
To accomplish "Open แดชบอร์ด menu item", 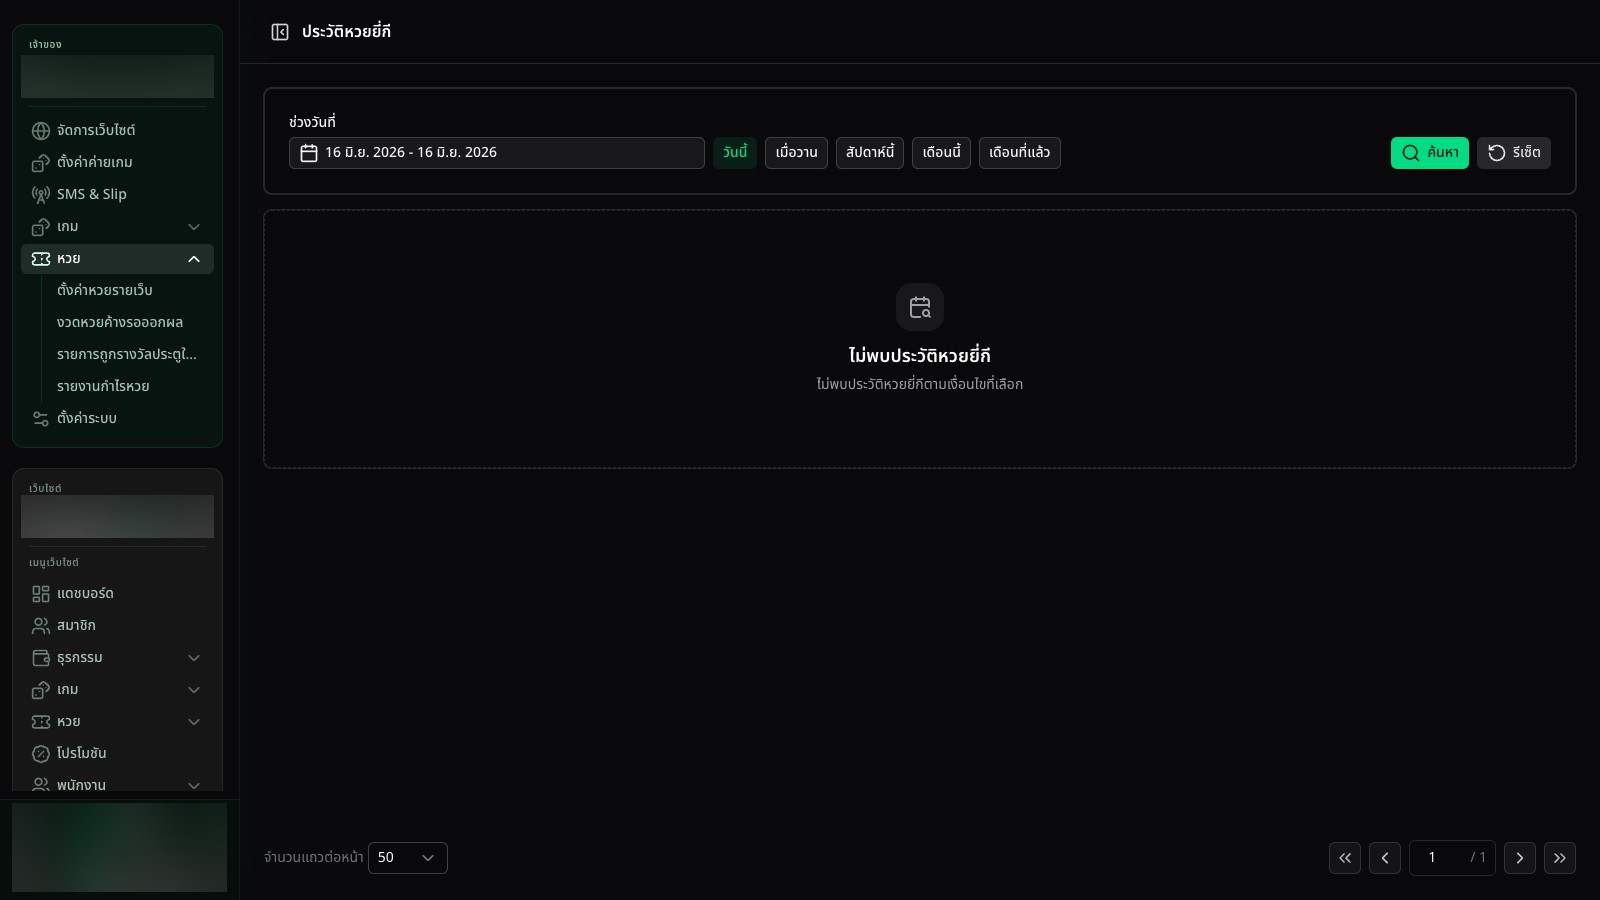I will [117, 594].
